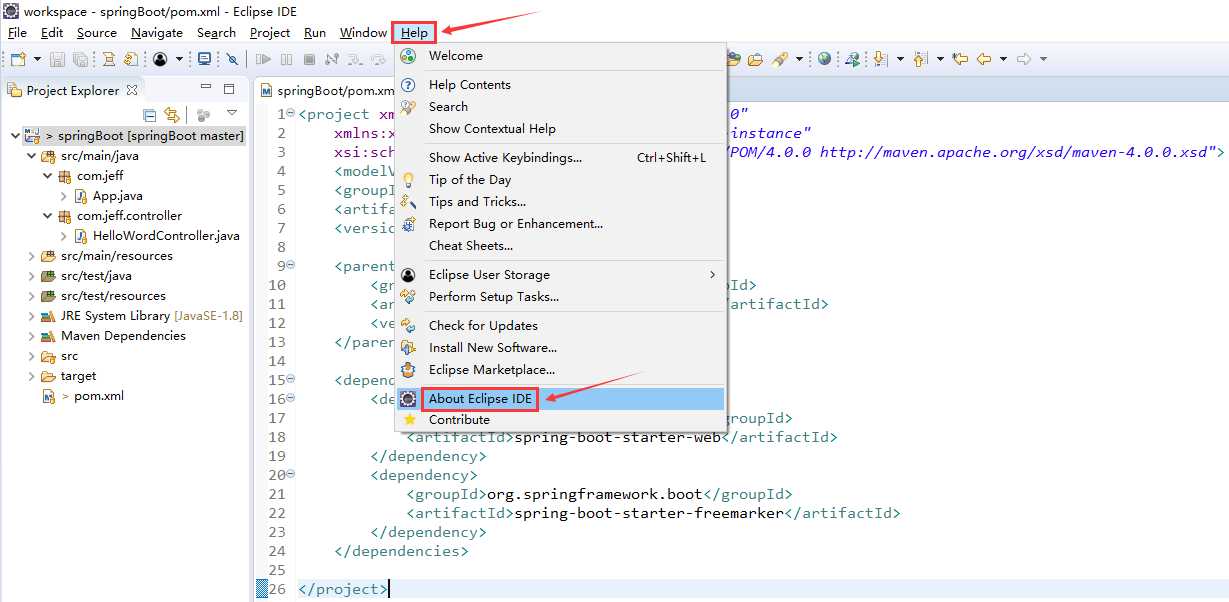Open the Search flashlight dropdown arrow

tap(799, 59)
